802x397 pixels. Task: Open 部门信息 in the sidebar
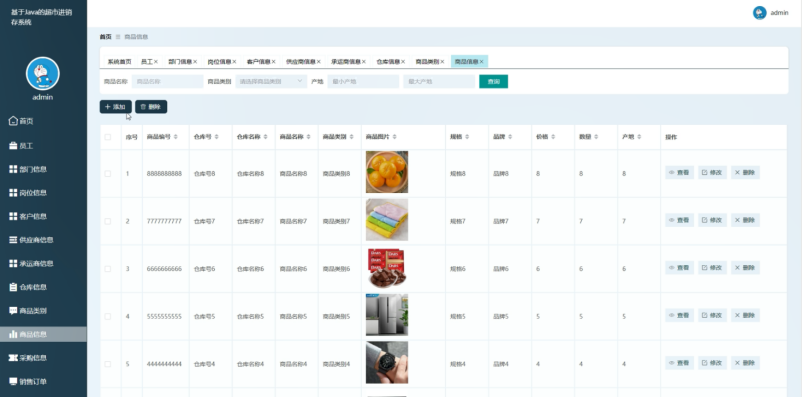[28, 169]
